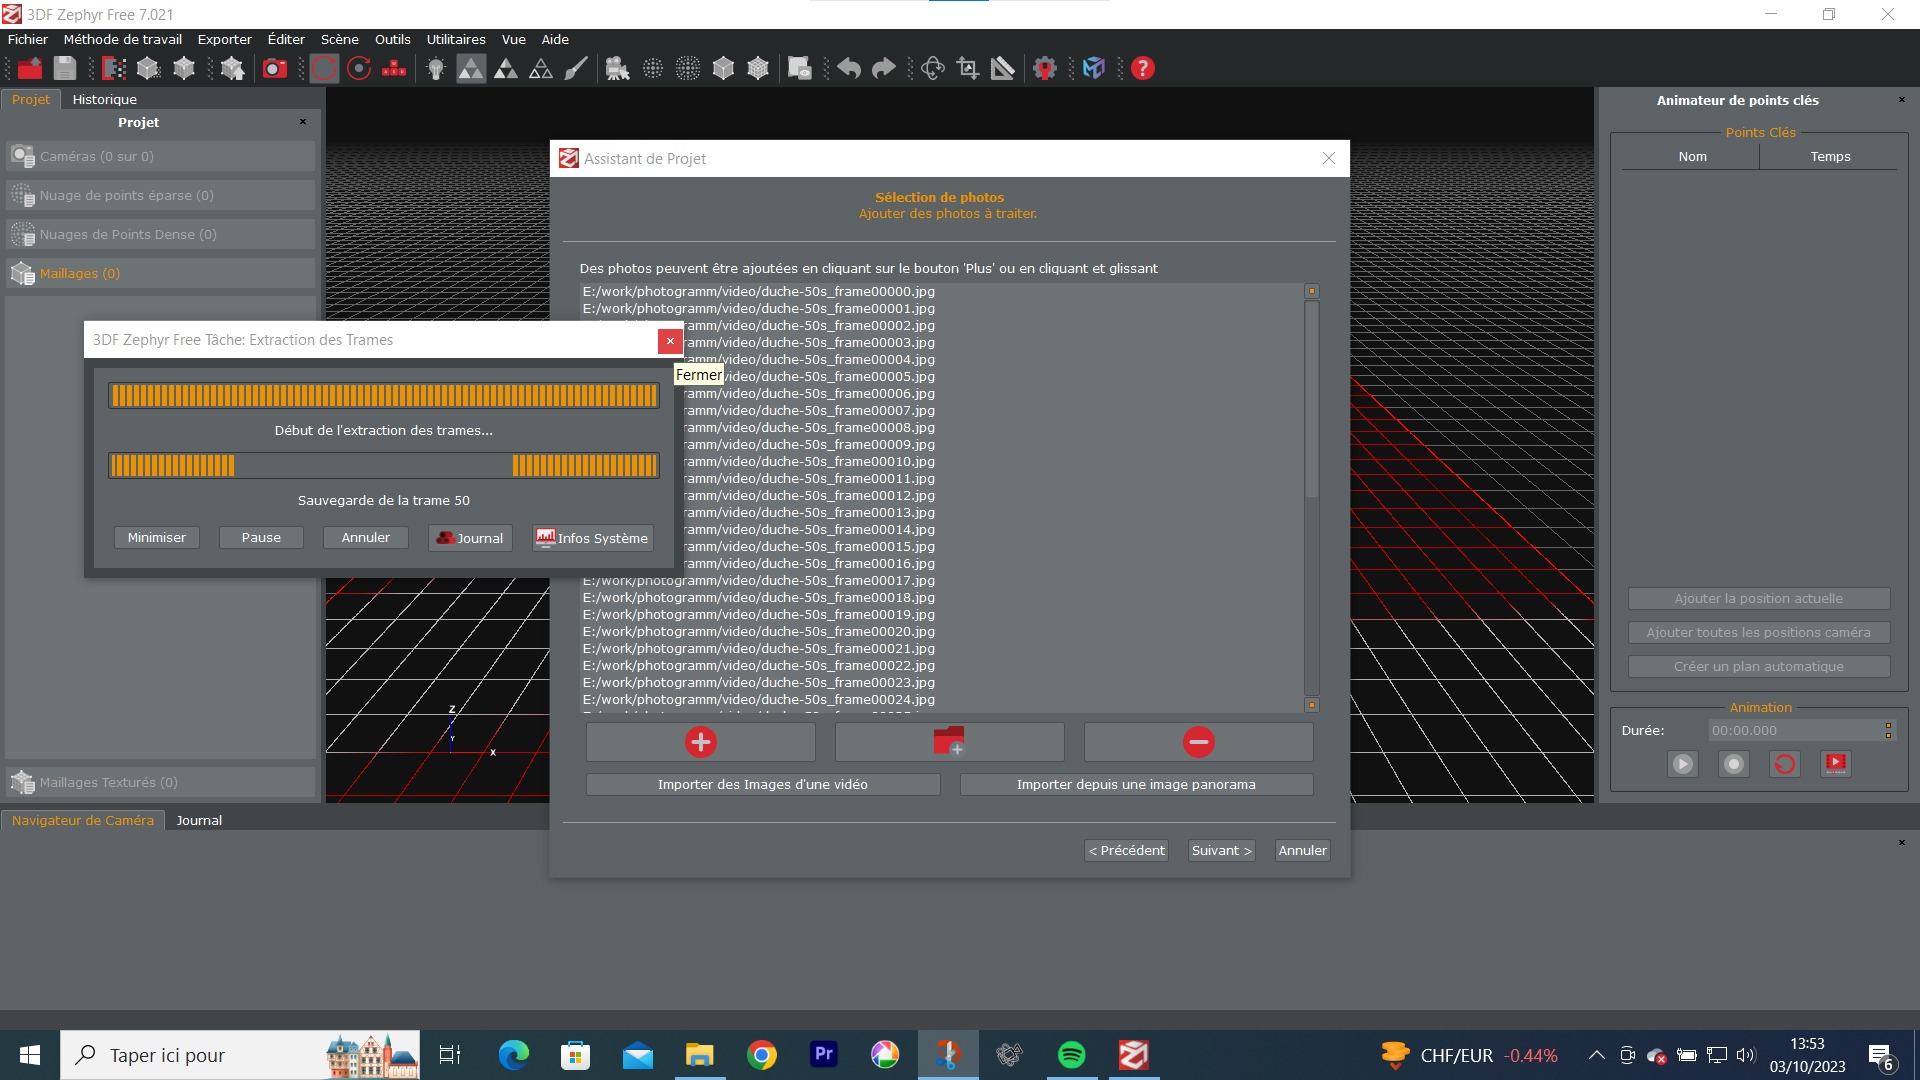Viewport: 1920px width, 1080px height.
Task: Click the animation record circle button
Action: coord(1734,764)
